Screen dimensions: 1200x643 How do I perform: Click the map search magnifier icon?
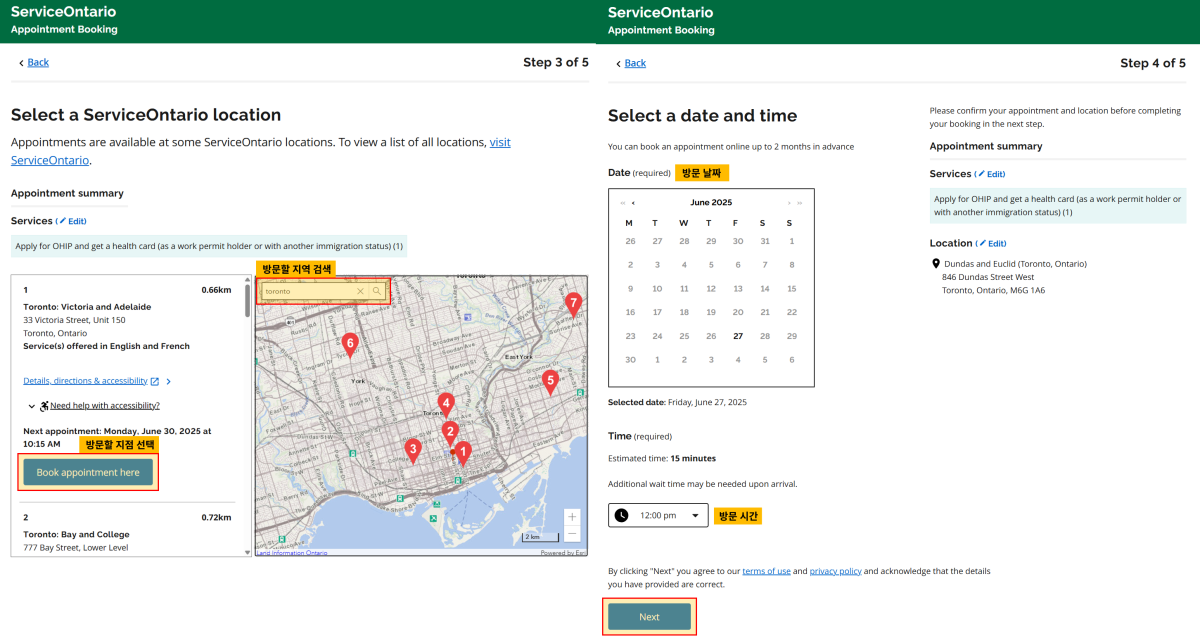pos(377,291)
